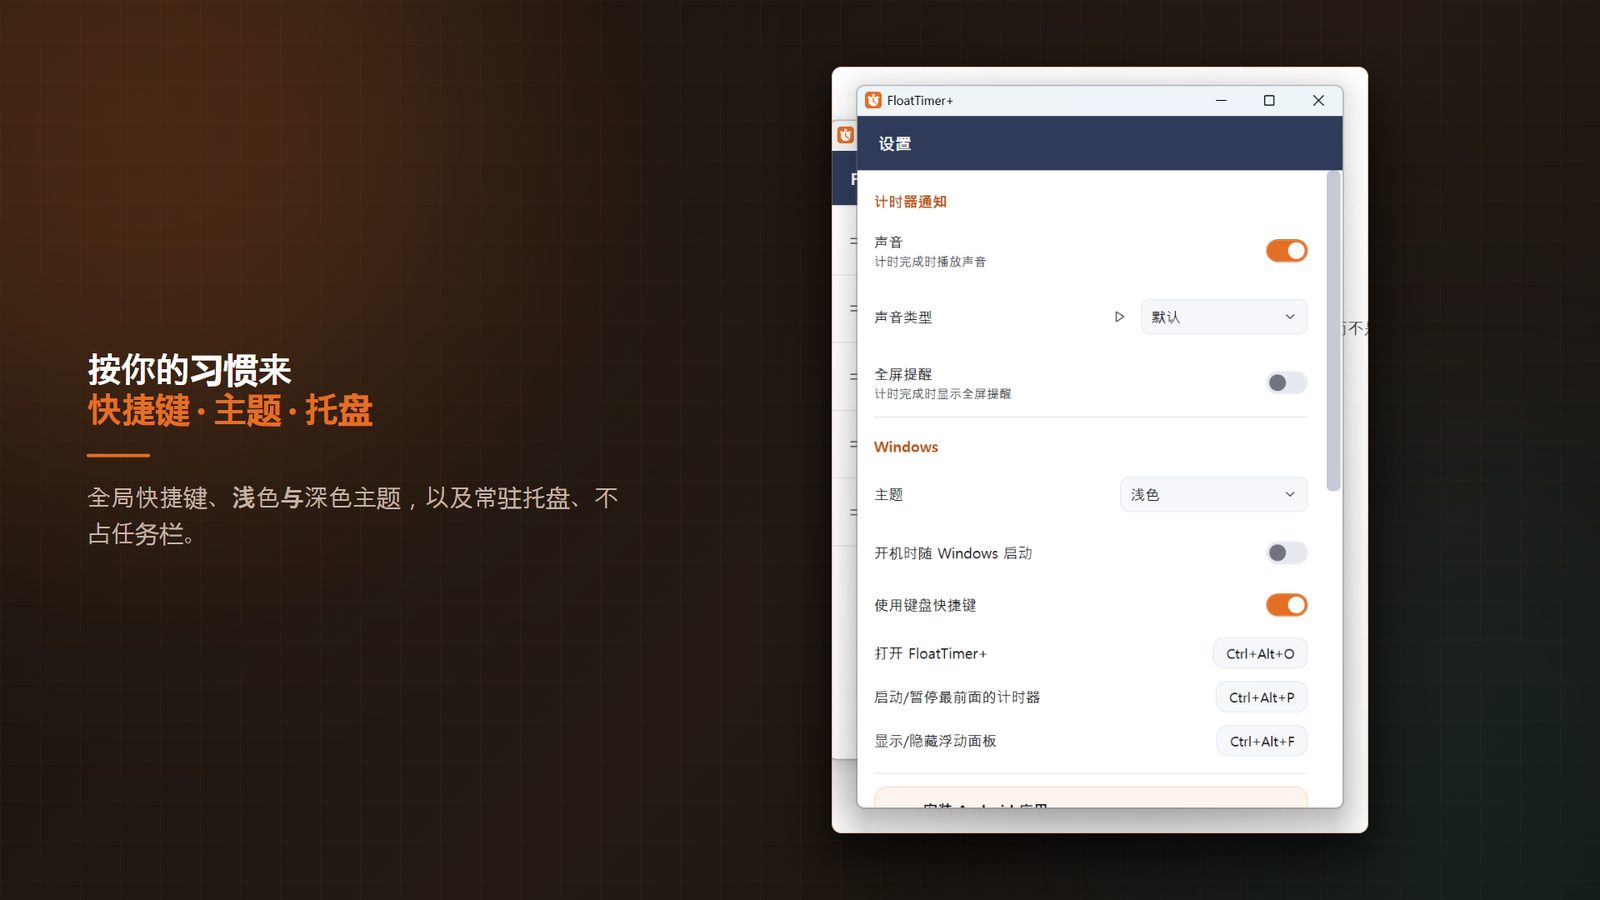The width and height of the screenshot is (1600, 900).
Task: Click the 计时完成时播放声音 description
Action: pyautogui.click(x=930, y=262)
